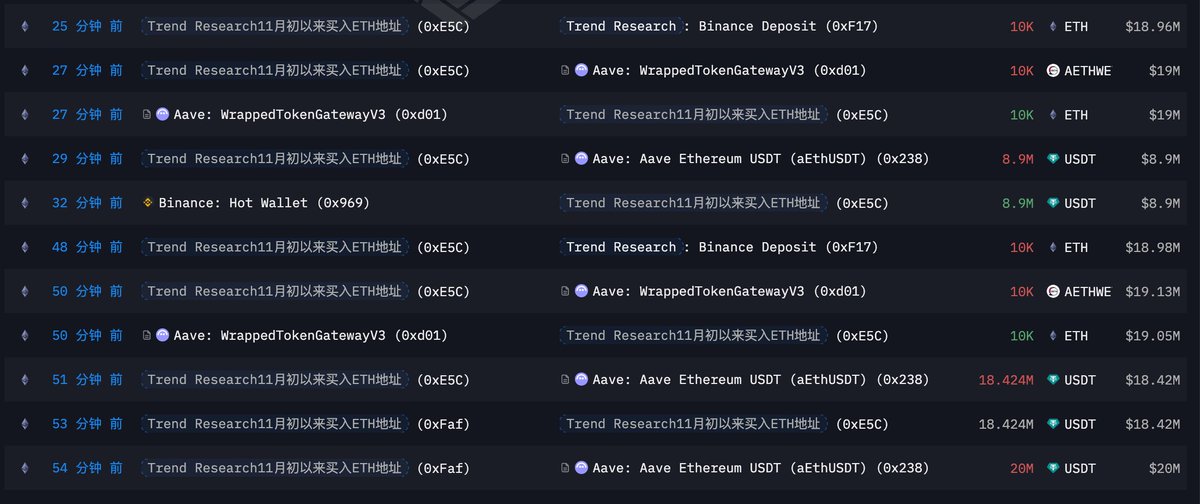The width and height of the screenshot is (1200, 504).
Task: Click the red 18.424M amount in 51 分钟前 row
Action: (x=1006, y=380)
